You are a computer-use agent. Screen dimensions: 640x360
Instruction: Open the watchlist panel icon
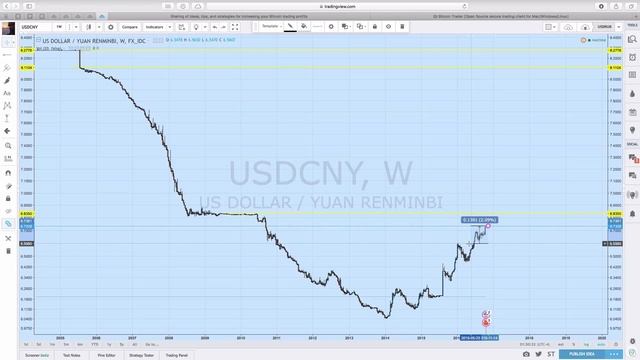click(x=632, y=39)
